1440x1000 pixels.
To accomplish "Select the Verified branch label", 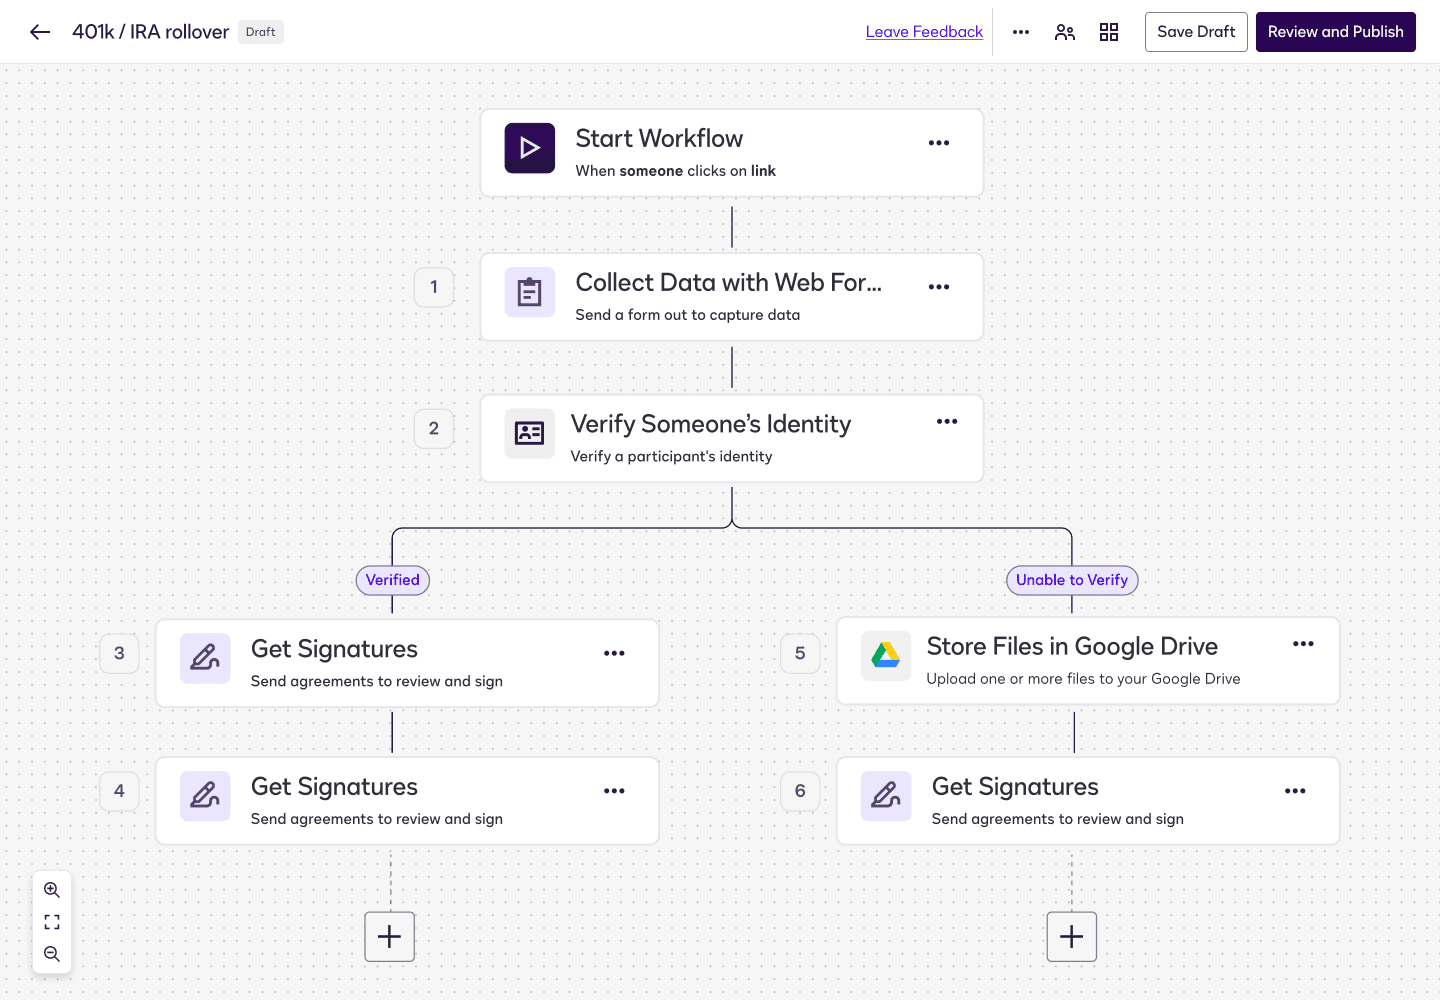I will [x=393, y=580].
